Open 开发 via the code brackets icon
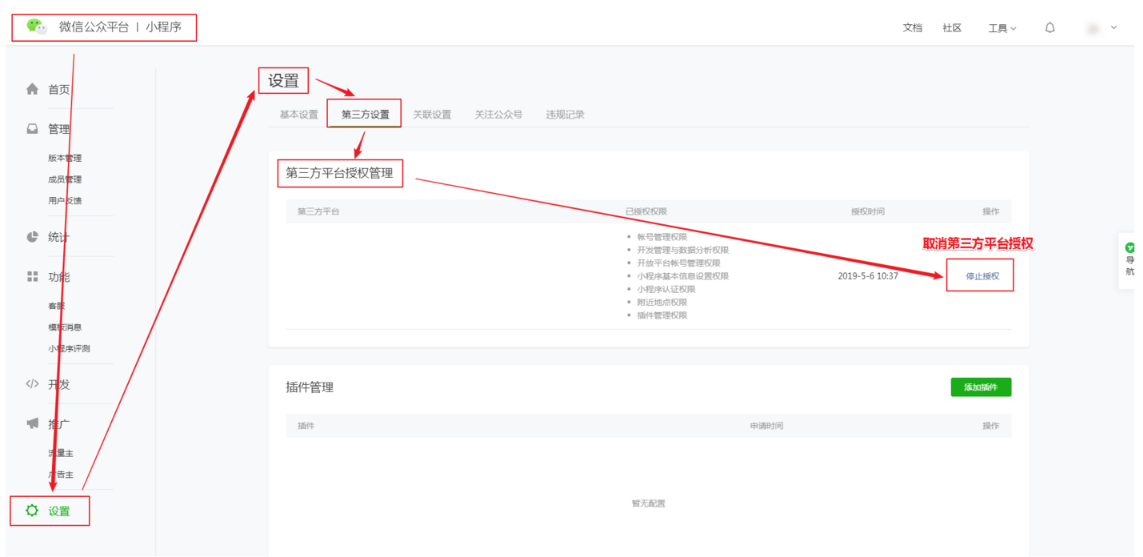Image resolution: width=1143 pixels, height=557 pixels. 32,384
